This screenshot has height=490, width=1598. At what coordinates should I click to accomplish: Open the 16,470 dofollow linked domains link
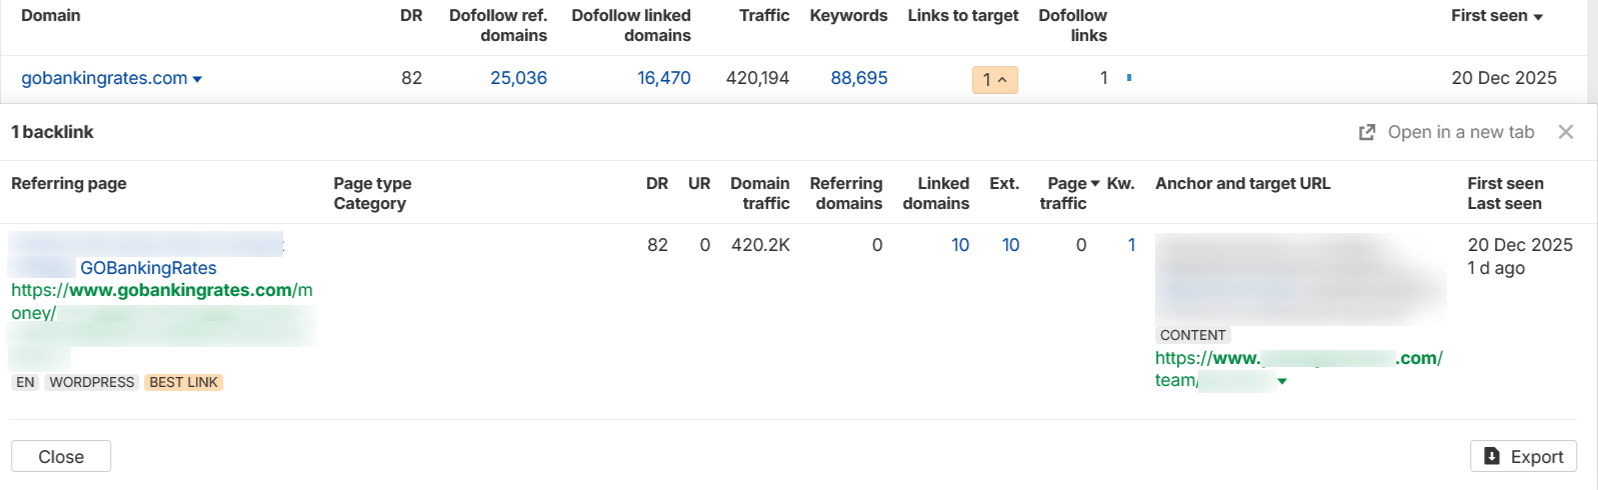pos(664,78)
